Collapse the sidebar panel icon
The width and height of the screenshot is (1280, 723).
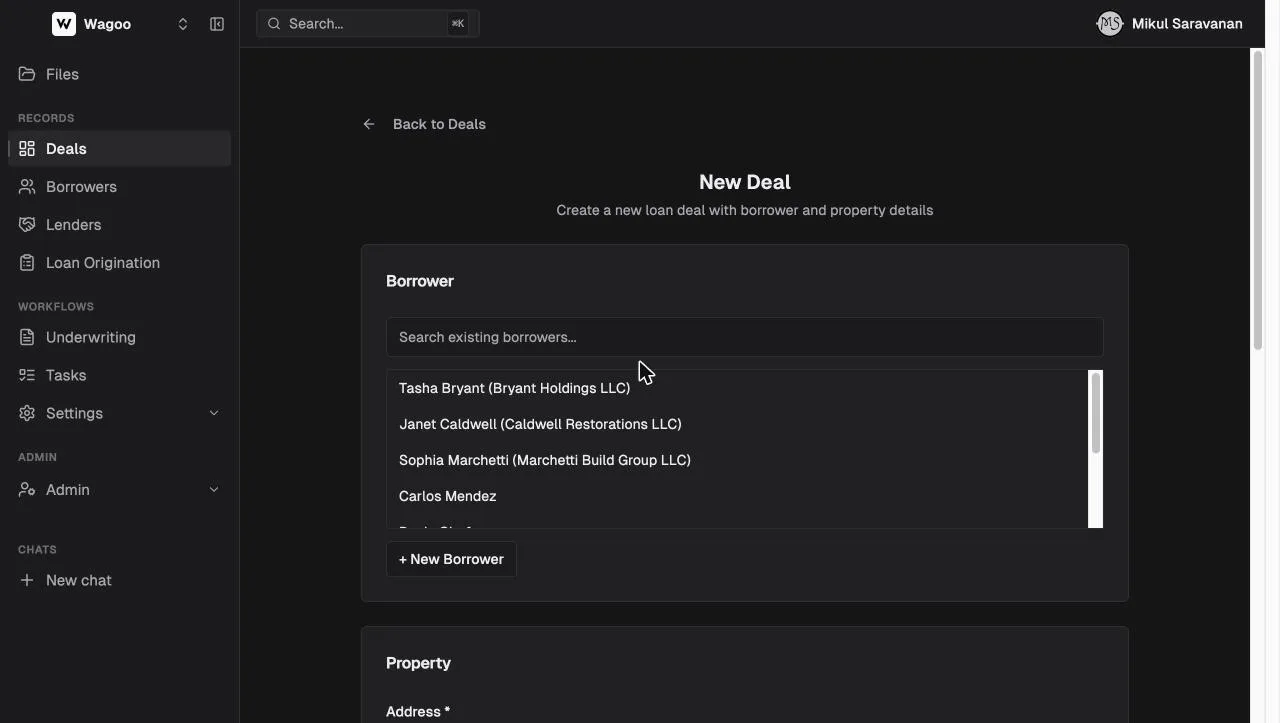coord(217,24)
